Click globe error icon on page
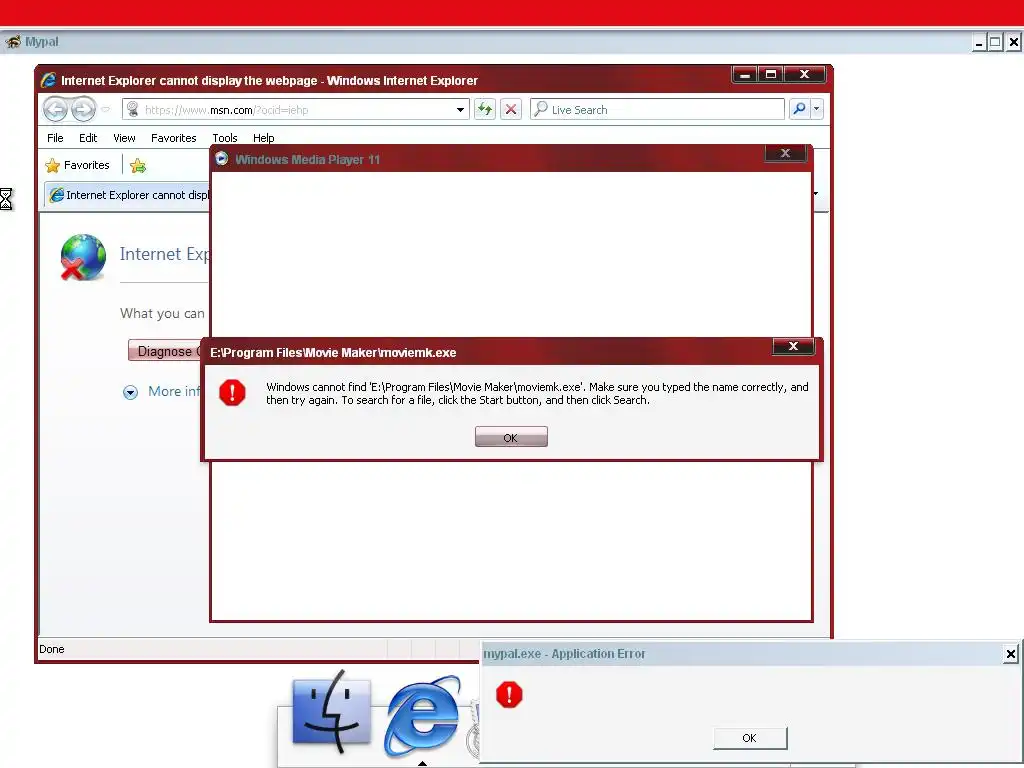 coord(83,257)
